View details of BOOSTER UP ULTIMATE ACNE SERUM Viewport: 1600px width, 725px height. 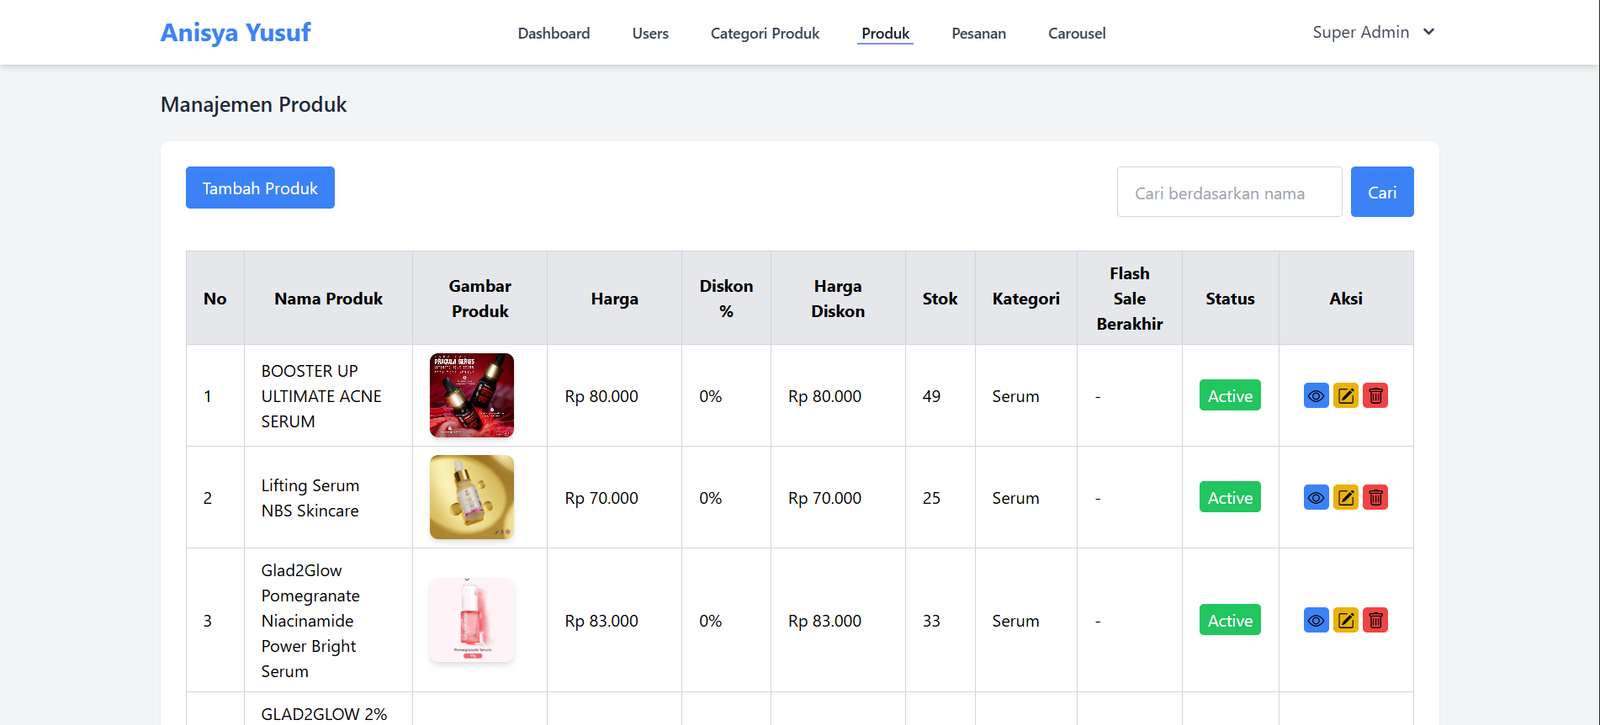pos(1316,396)
